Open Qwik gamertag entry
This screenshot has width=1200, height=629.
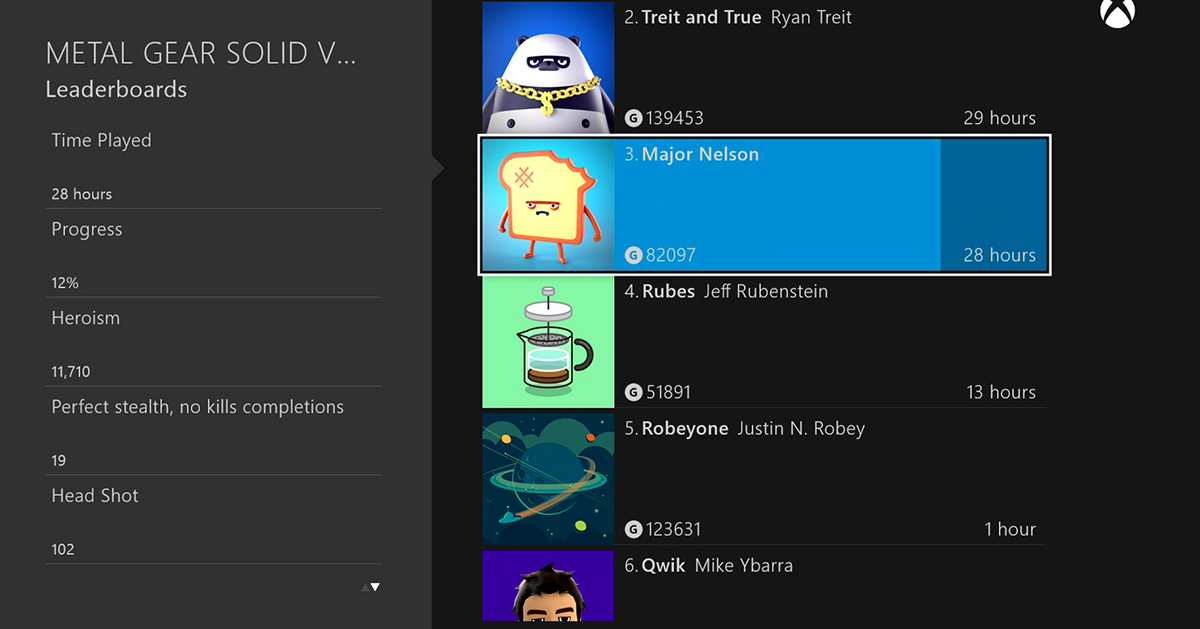663,565
